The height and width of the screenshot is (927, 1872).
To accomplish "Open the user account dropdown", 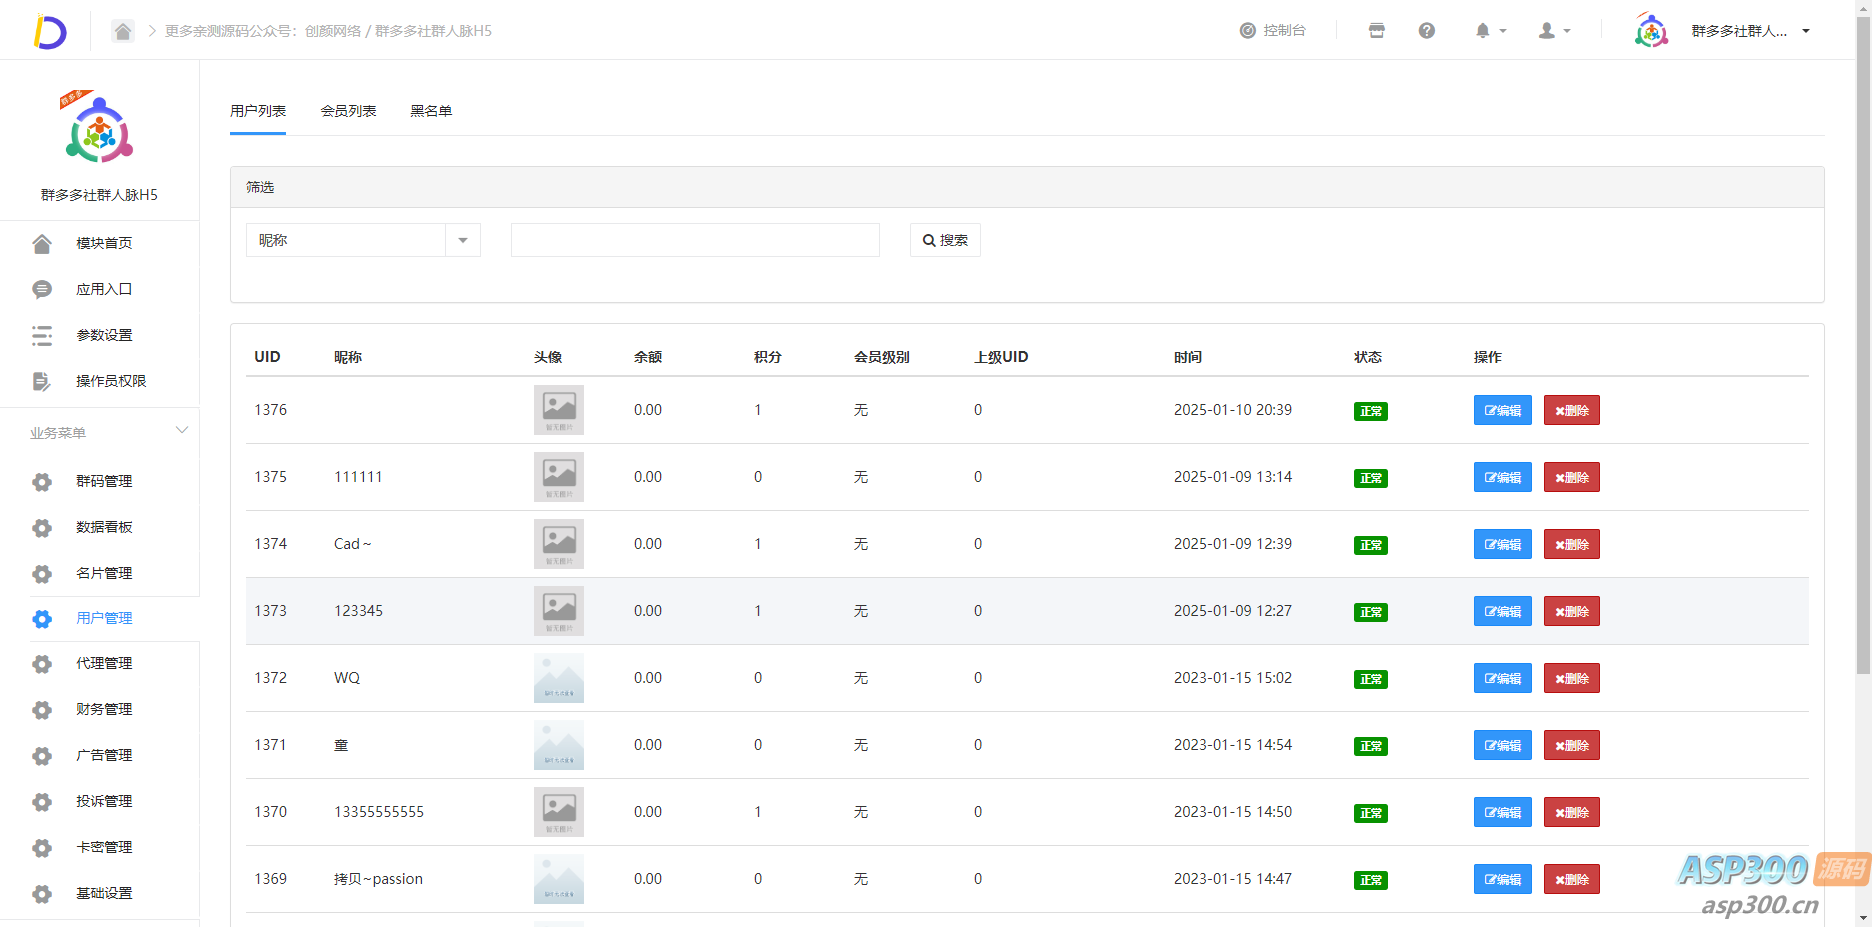I will tap(1553, 31).
